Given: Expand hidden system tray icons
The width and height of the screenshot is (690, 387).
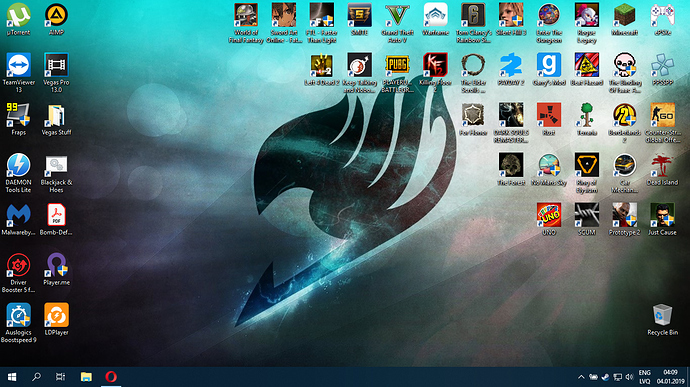Looking at the screenshot, I should 581,377.
